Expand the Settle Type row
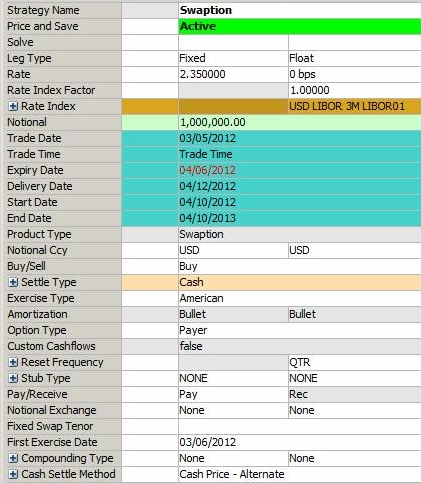This screenshot has width=422, height=484. (x=13, y=282)
